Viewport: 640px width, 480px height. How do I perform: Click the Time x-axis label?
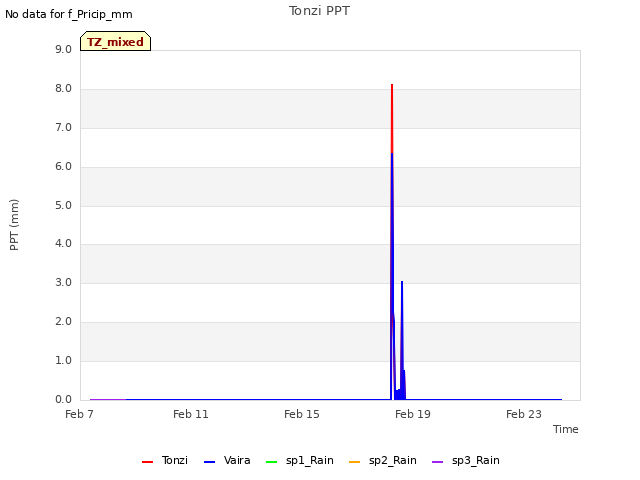[x=566, y=429]
